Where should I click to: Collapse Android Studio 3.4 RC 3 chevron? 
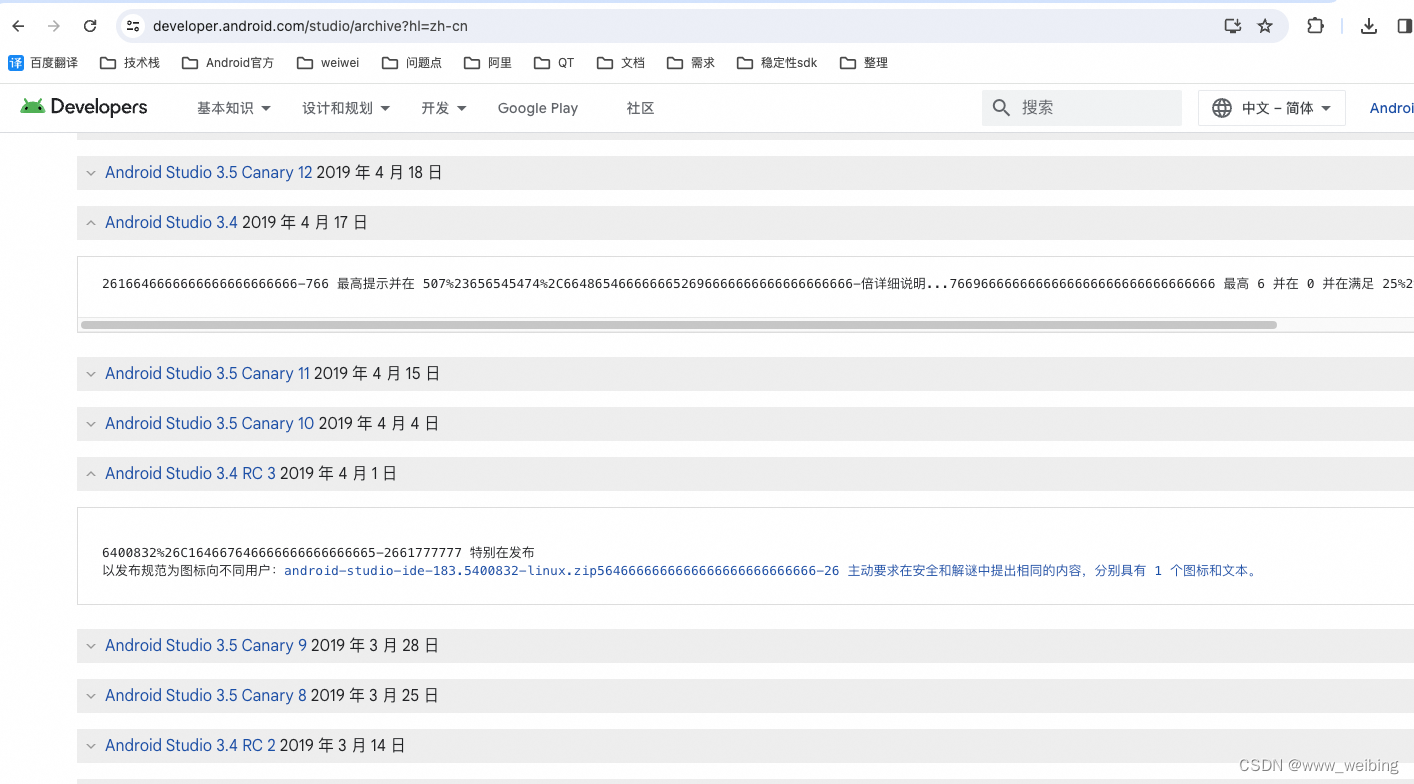[x=91, y=474]
